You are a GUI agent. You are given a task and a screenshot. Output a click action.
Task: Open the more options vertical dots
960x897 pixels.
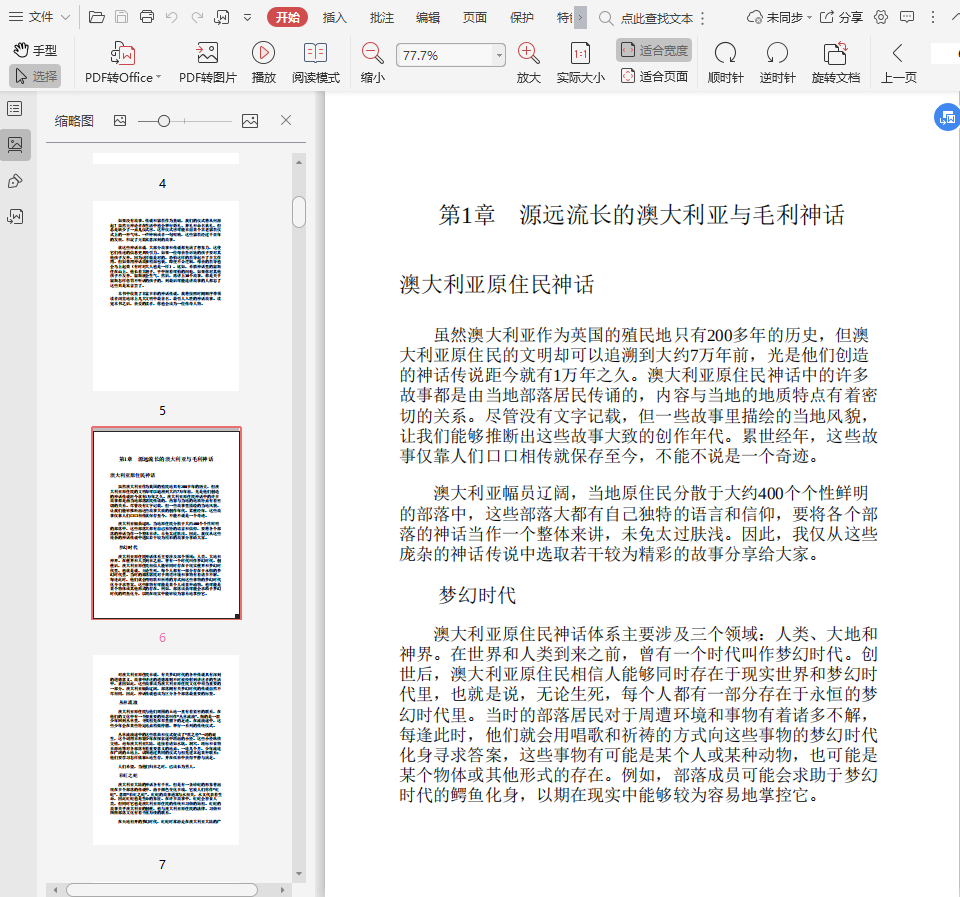pyautogui.click(x=932, y=17)
